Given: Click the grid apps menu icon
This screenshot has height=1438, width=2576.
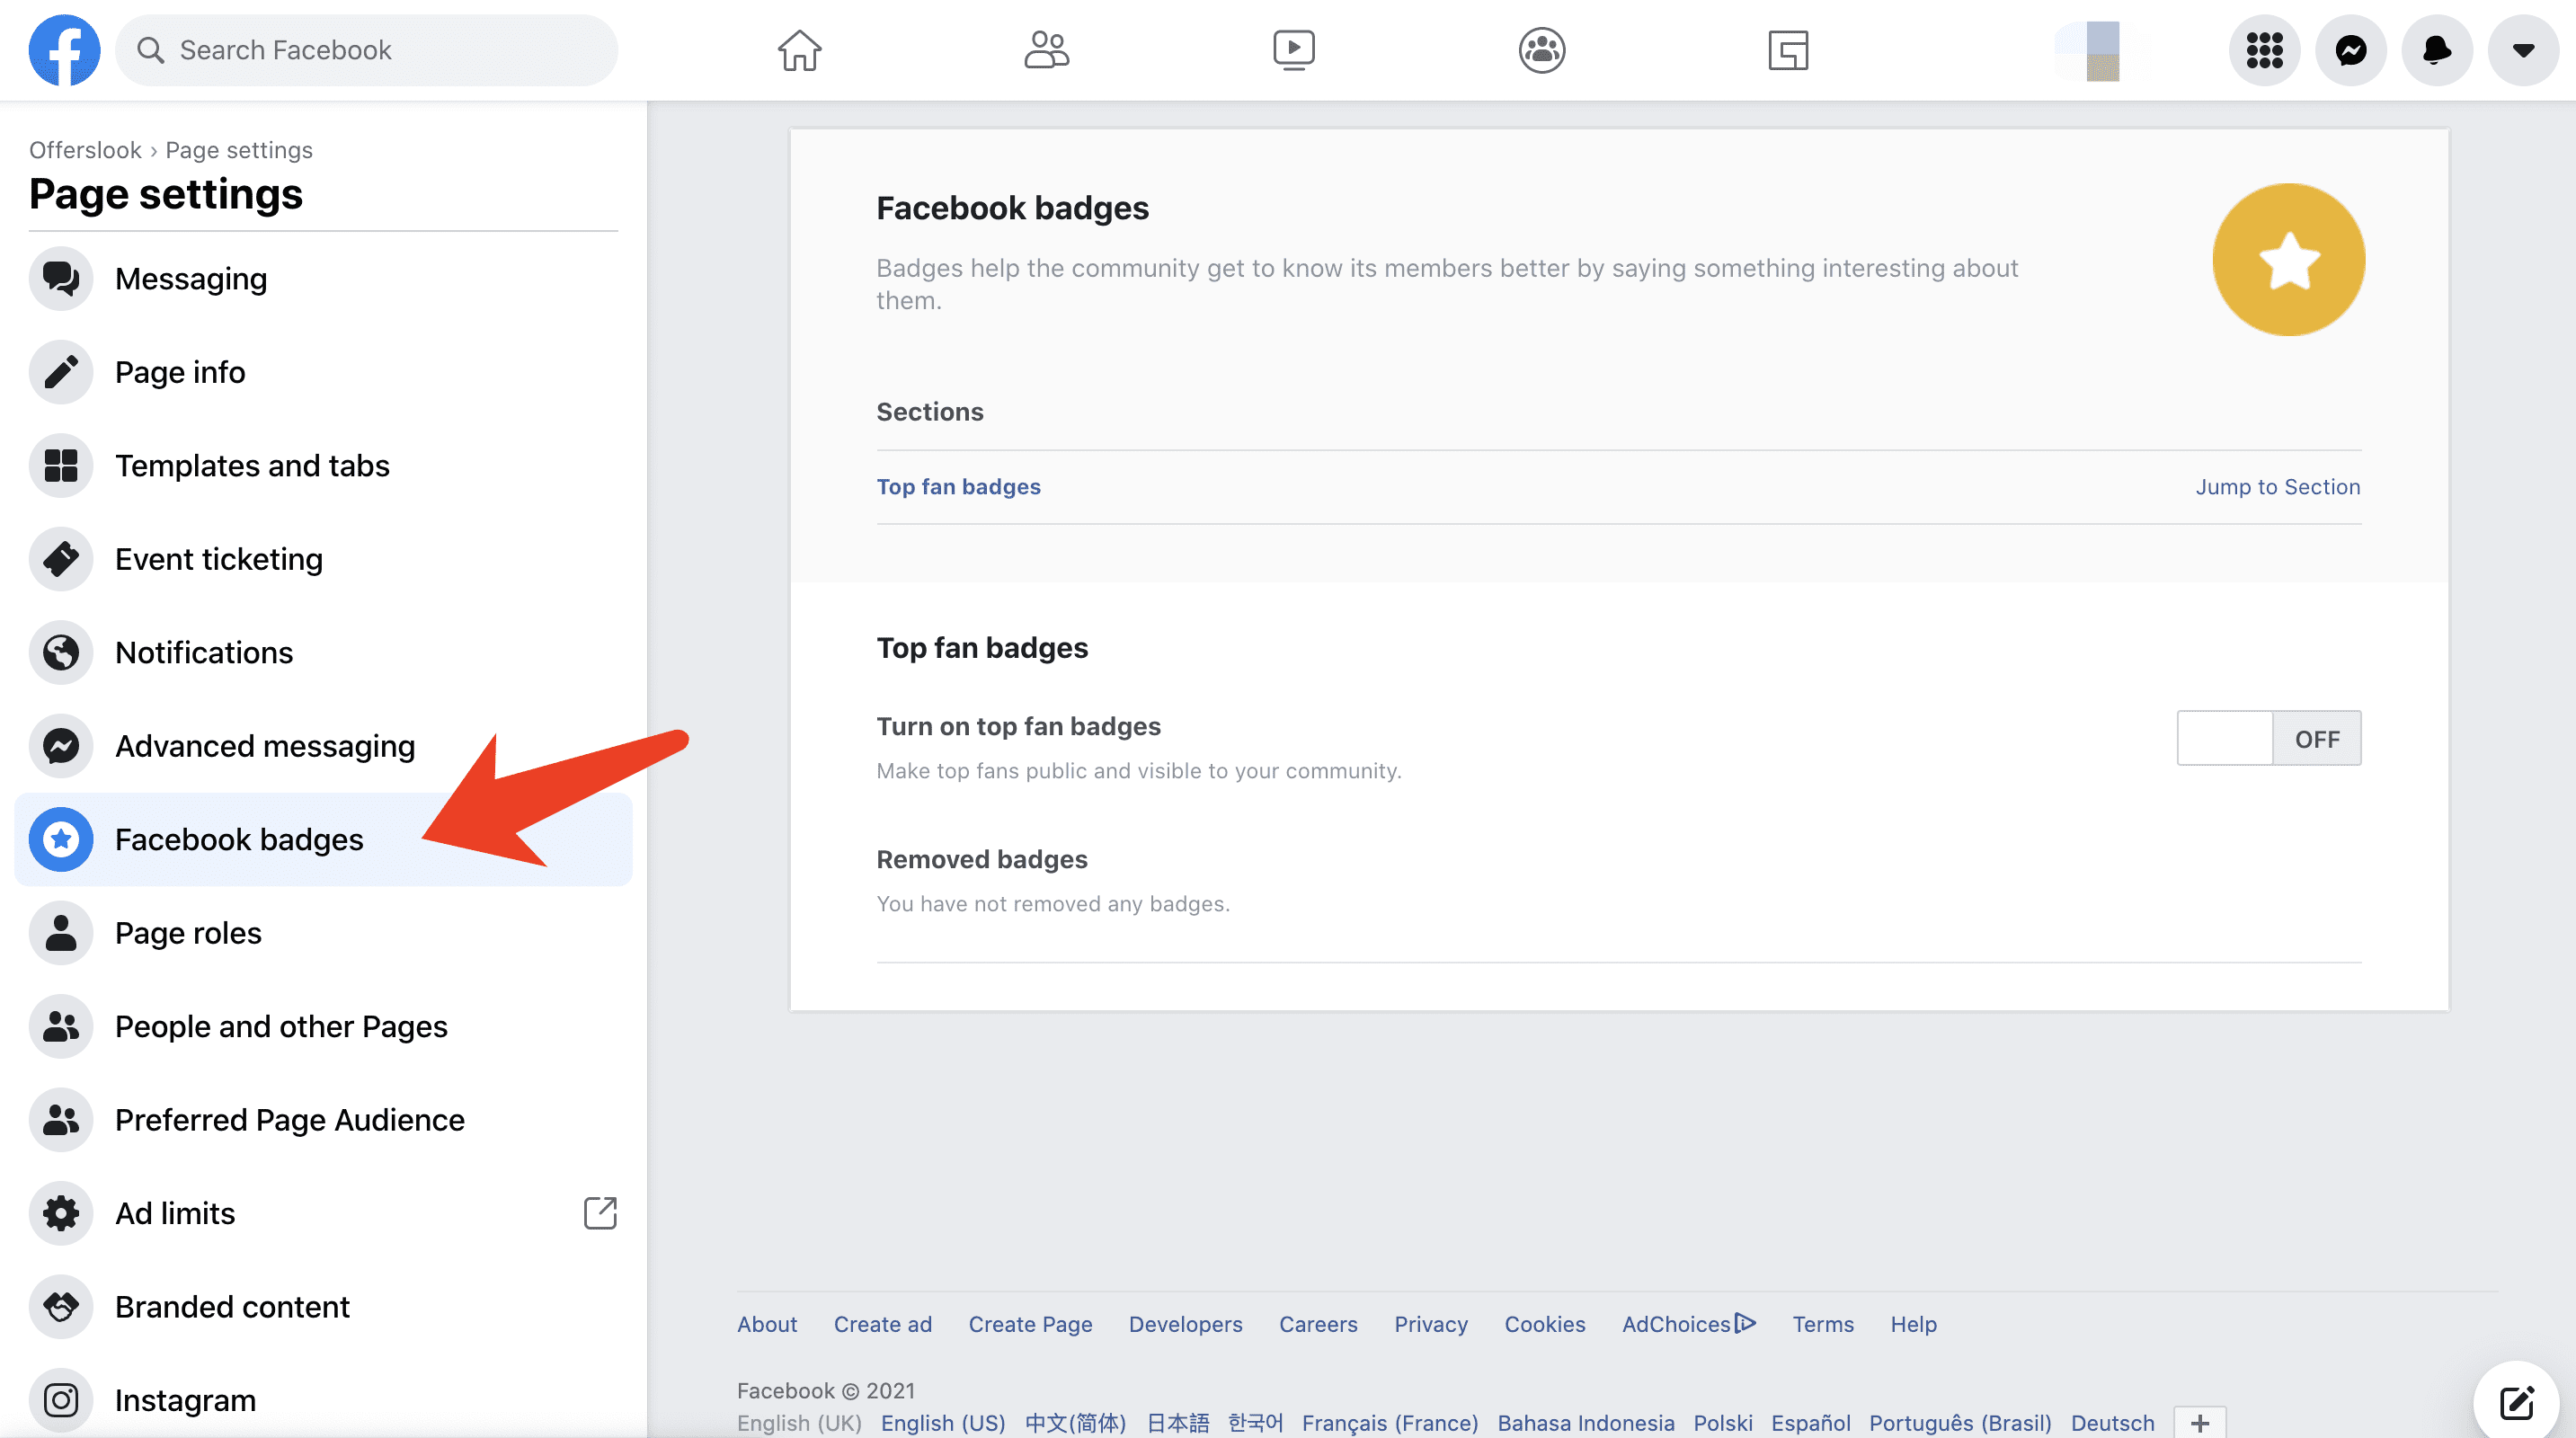Looking at the screenshot, I should [2263, 49].
